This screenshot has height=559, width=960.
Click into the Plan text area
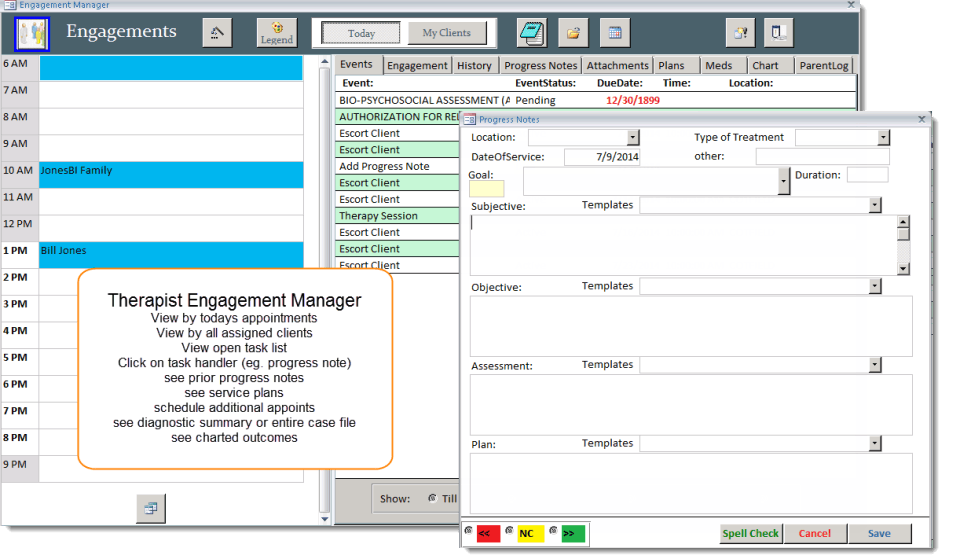click(x=691, y=483)
